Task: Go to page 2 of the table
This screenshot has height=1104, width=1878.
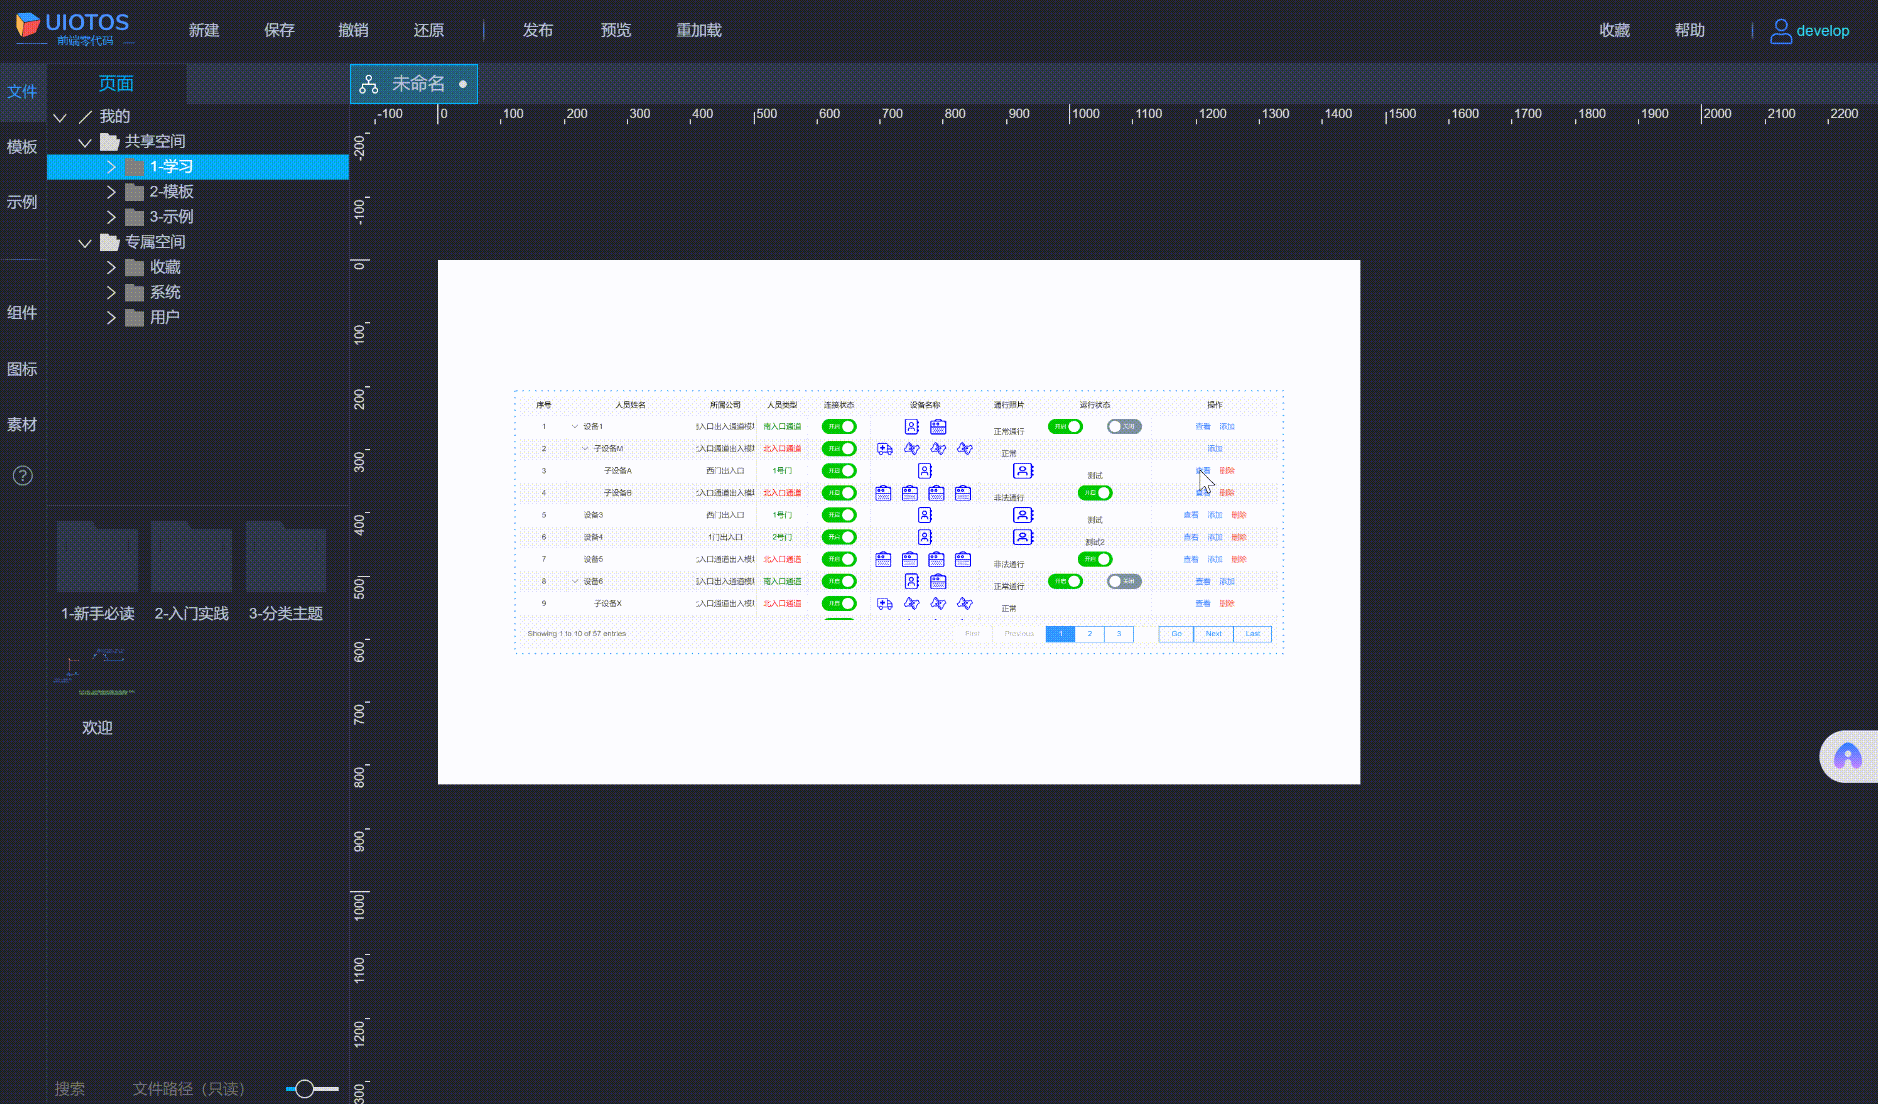Action: point(1090,634)
